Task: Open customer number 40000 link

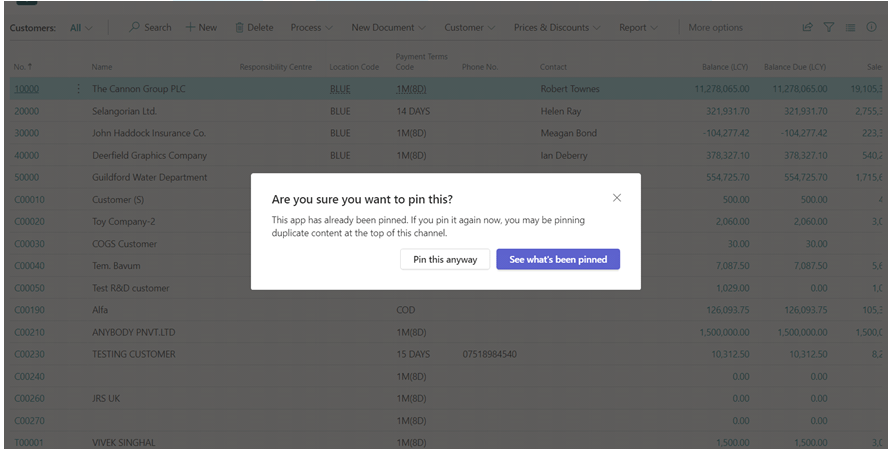Action: click(x=27, y=155)
